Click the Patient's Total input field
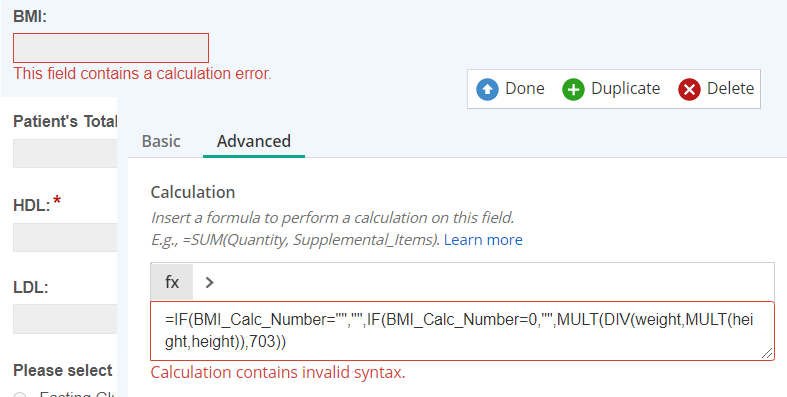 (65, 154)
